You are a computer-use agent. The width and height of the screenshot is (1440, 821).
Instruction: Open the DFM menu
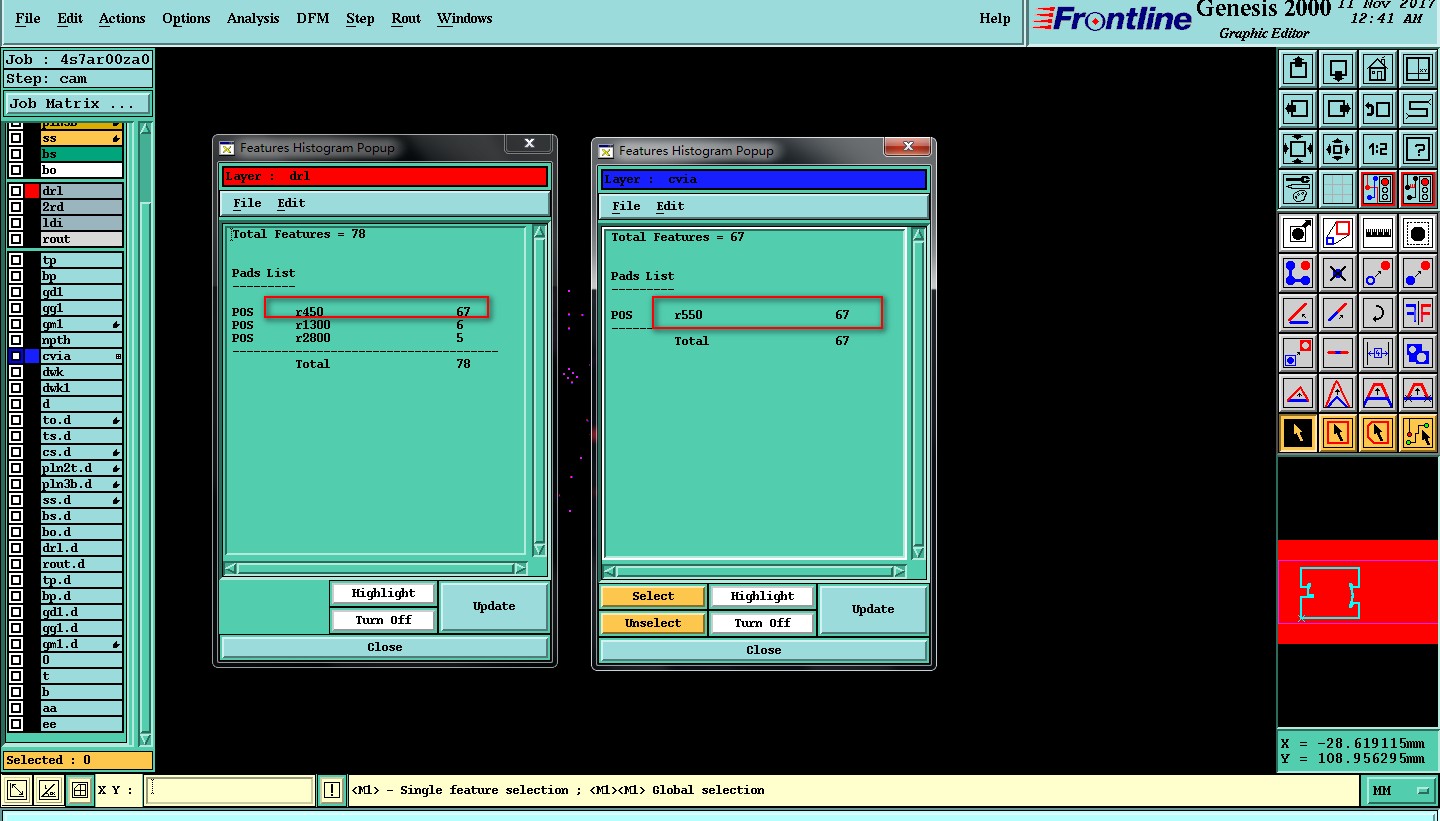[x=313, y=18]
